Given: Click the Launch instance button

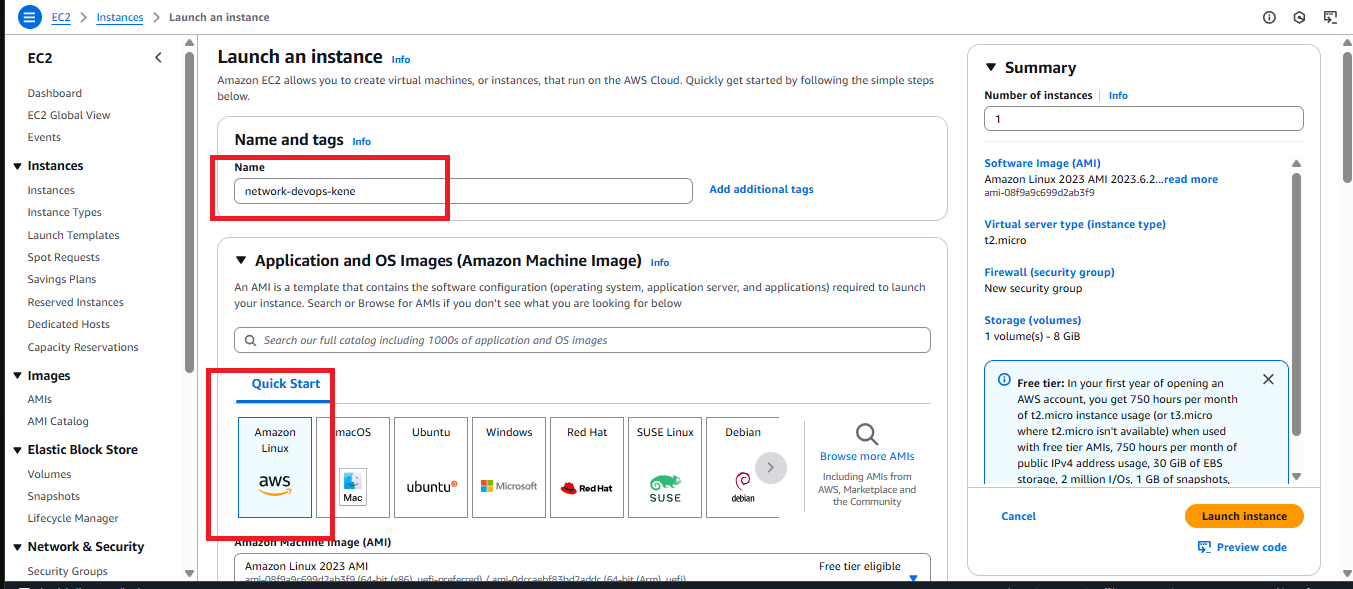Looking at the screenshot, I should 1244,516.
